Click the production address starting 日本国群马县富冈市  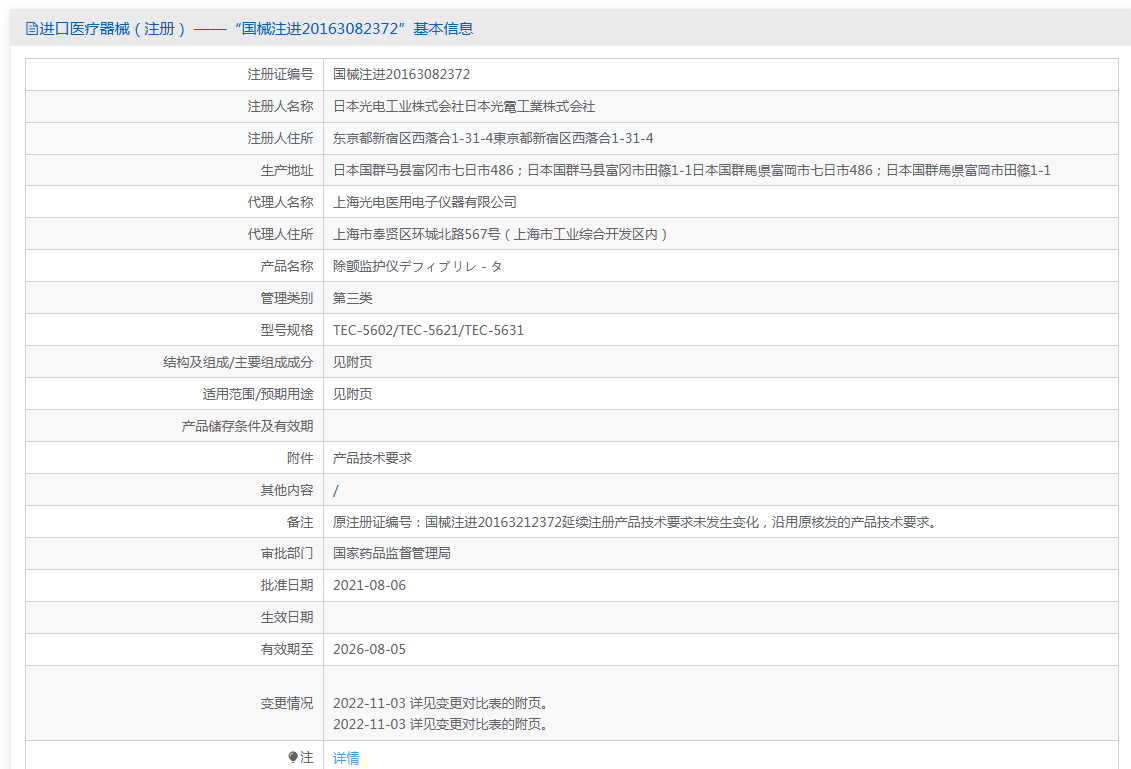692,170
